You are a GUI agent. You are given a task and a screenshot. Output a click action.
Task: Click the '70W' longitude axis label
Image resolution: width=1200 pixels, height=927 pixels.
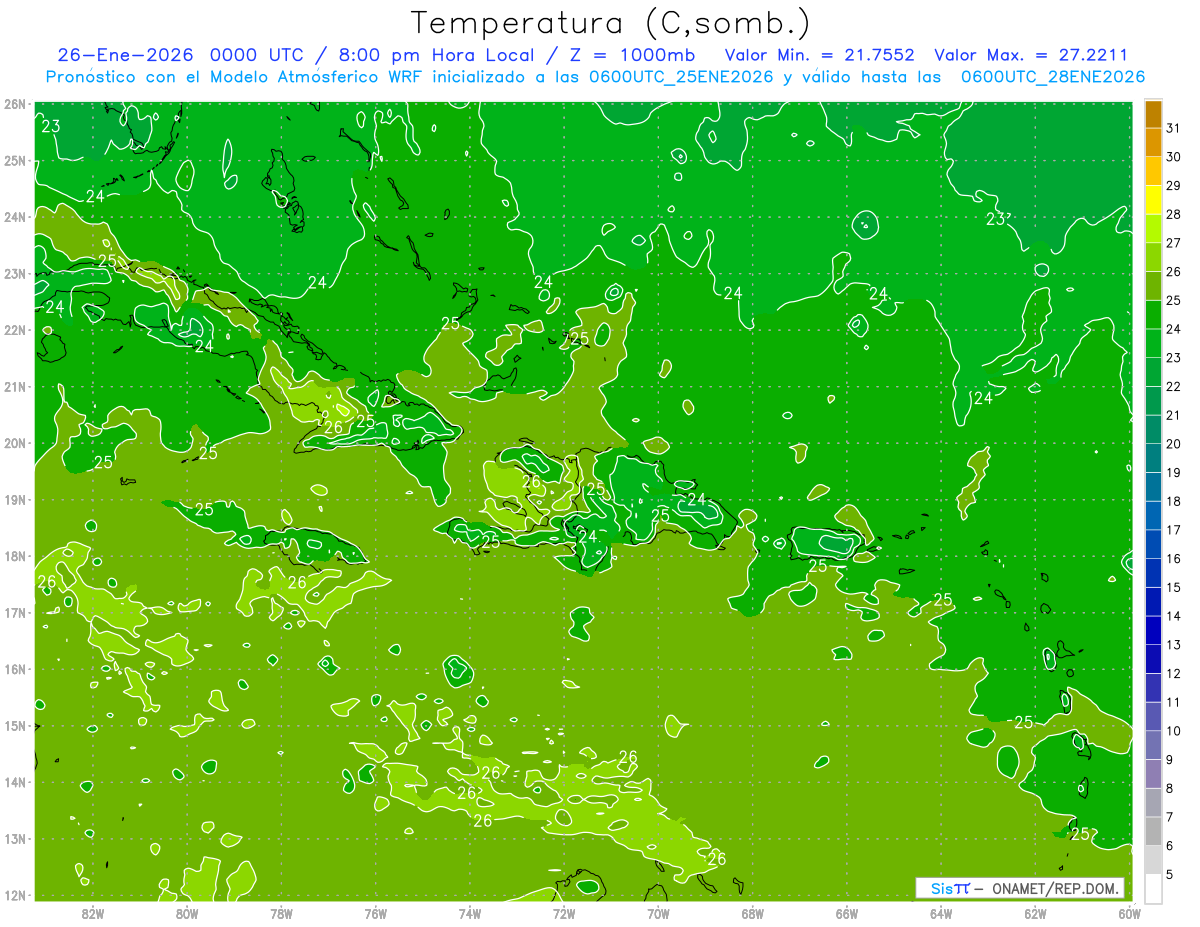(x=658, y=913)
